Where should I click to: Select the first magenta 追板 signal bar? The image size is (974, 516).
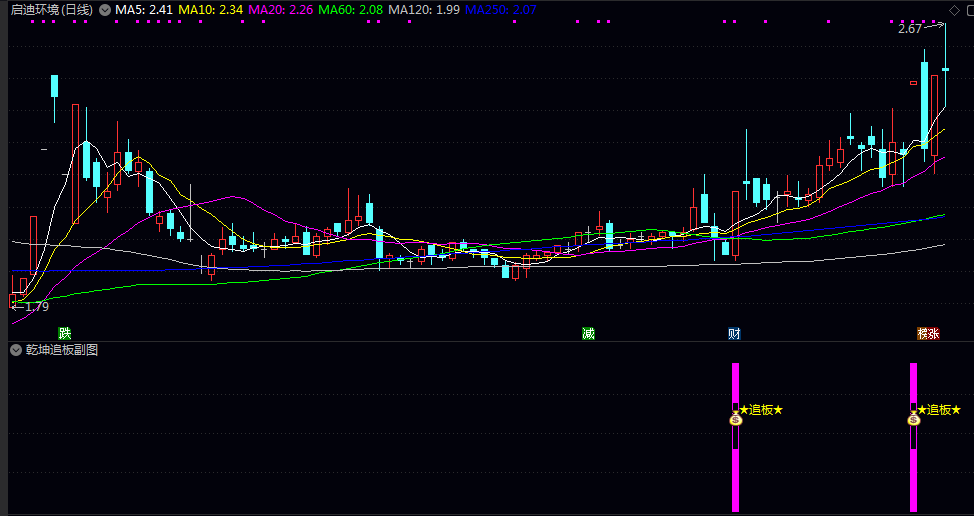tap(735, 437)
